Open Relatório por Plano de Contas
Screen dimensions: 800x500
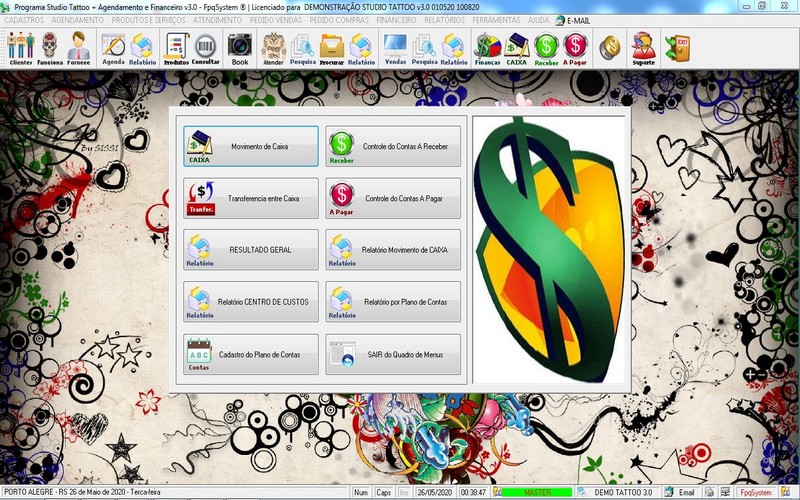click(393, 302)
